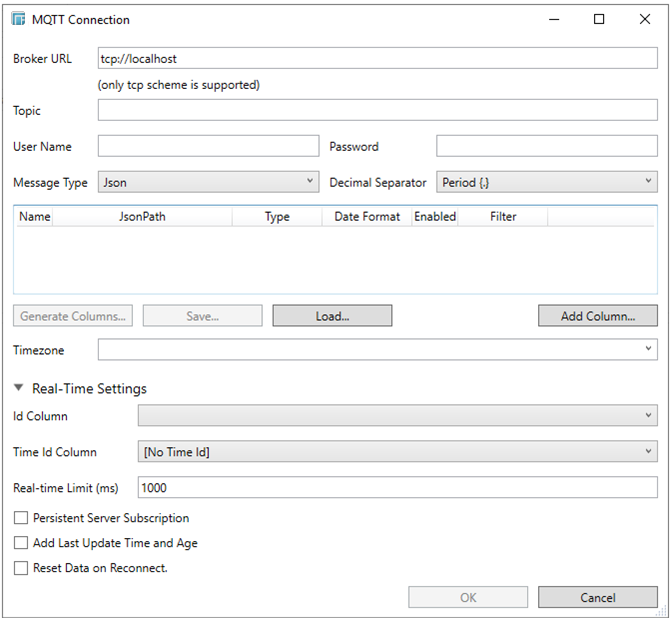Open the Time Id Column dropdown

coord(397,452)
